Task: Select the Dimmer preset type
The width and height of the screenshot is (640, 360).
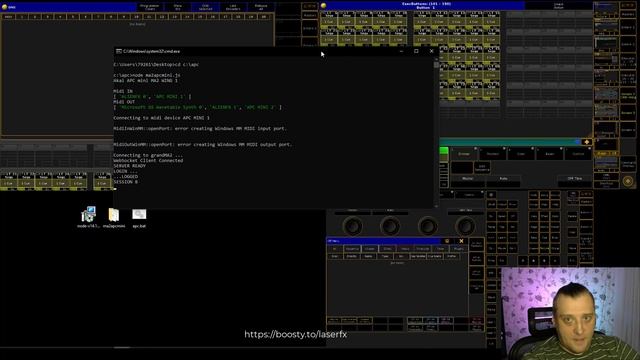Action: click(x=464, y=154)
